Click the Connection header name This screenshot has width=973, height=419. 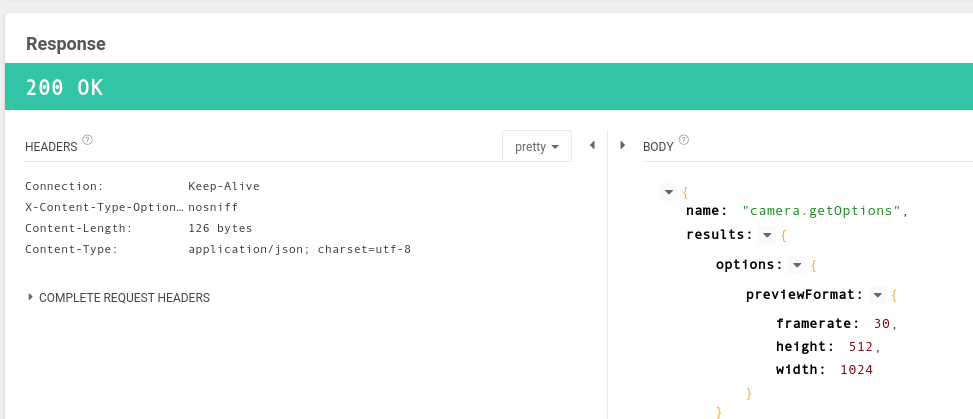[64, 186]
